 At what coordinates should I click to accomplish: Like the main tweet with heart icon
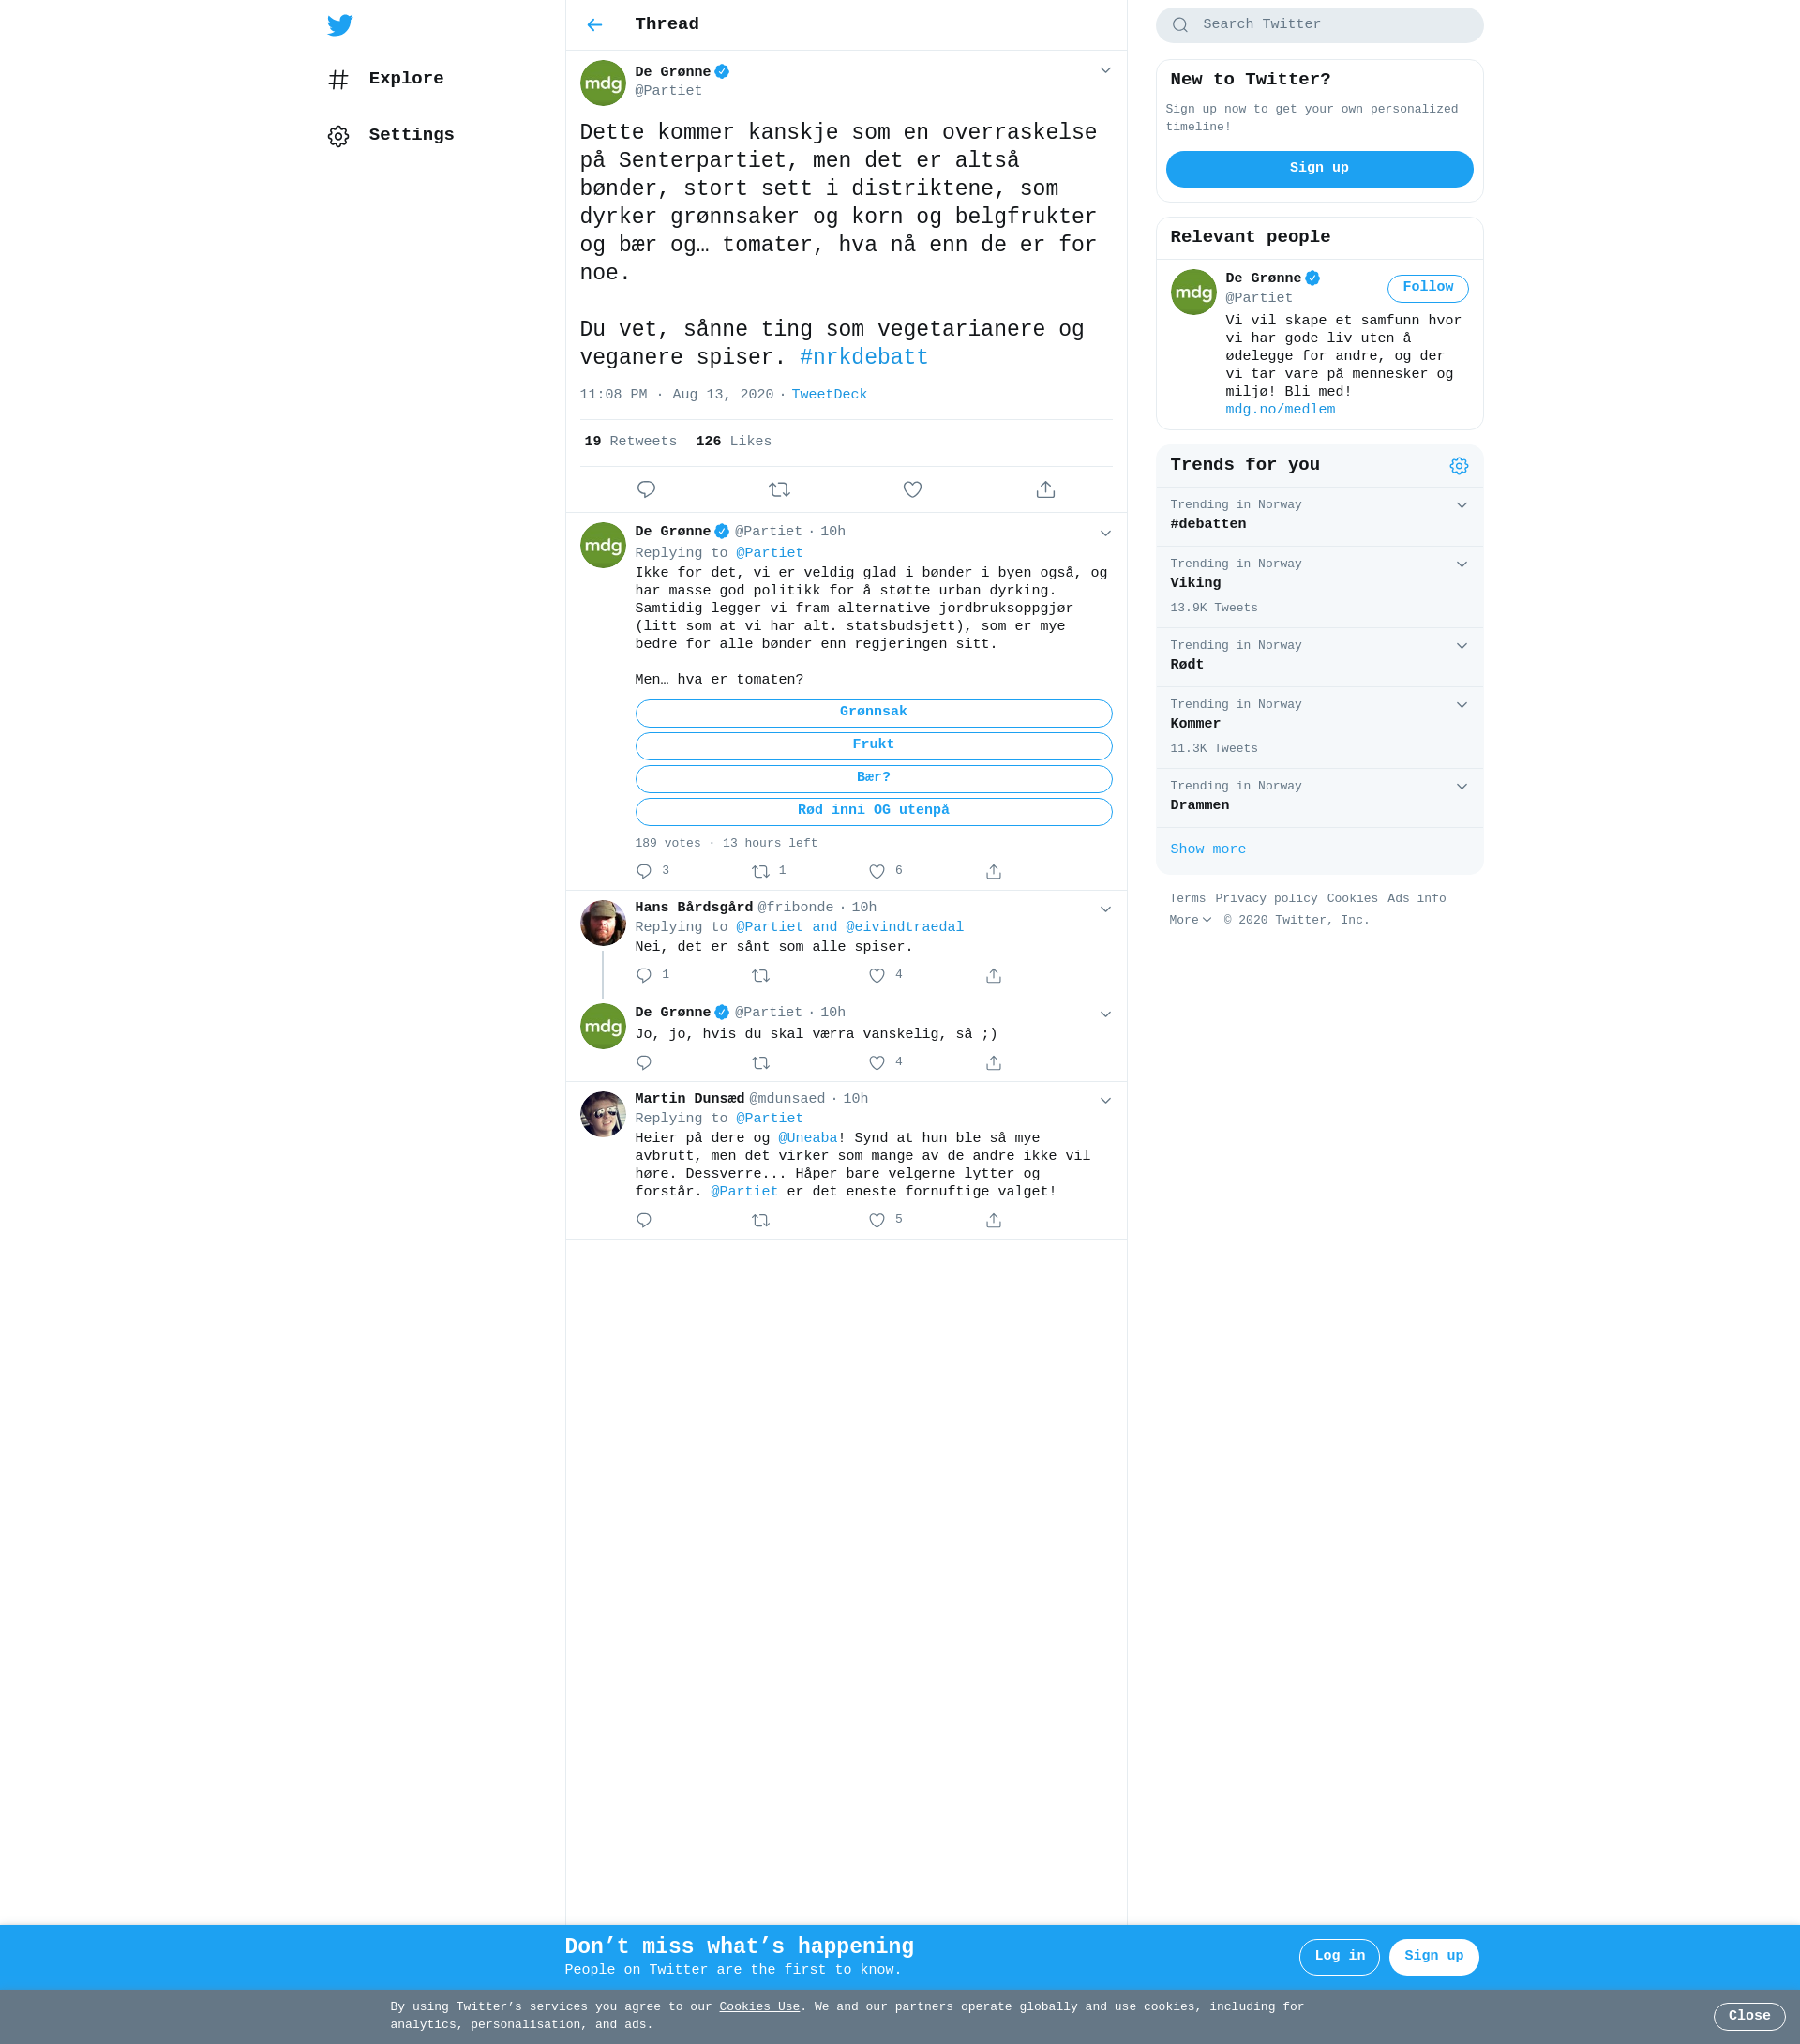[912, 489]
